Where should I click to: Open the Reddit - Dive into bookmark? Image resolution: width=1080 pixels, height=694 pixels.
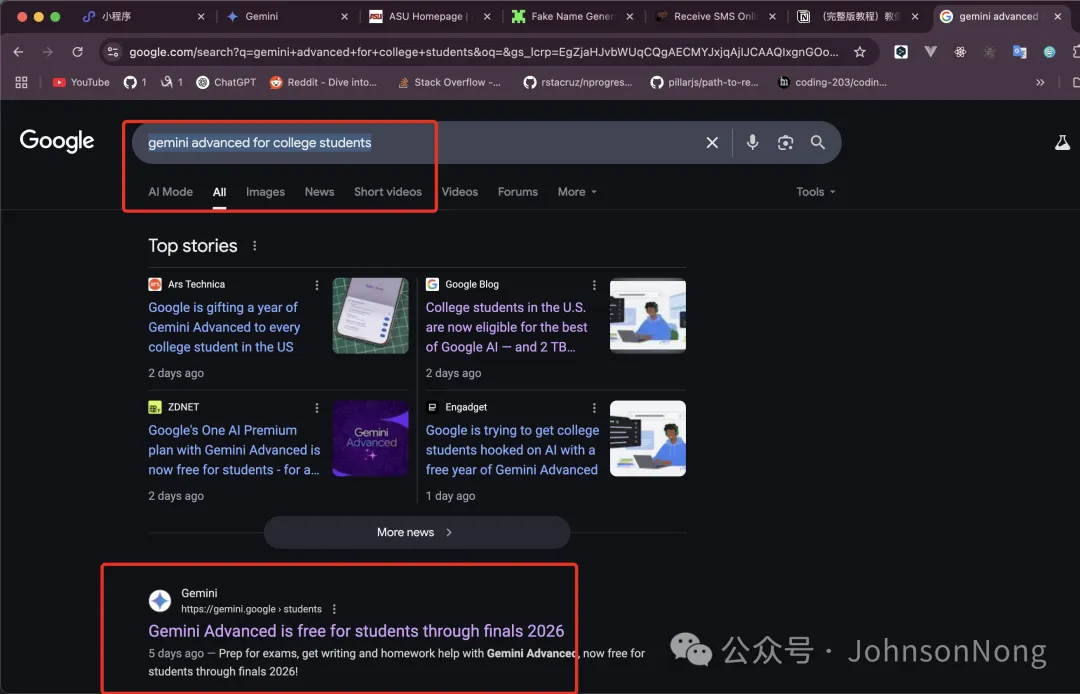[323, 82]
